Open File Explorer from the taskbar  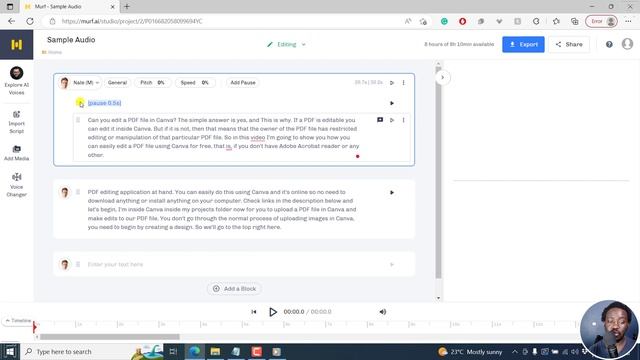(215, 351)
